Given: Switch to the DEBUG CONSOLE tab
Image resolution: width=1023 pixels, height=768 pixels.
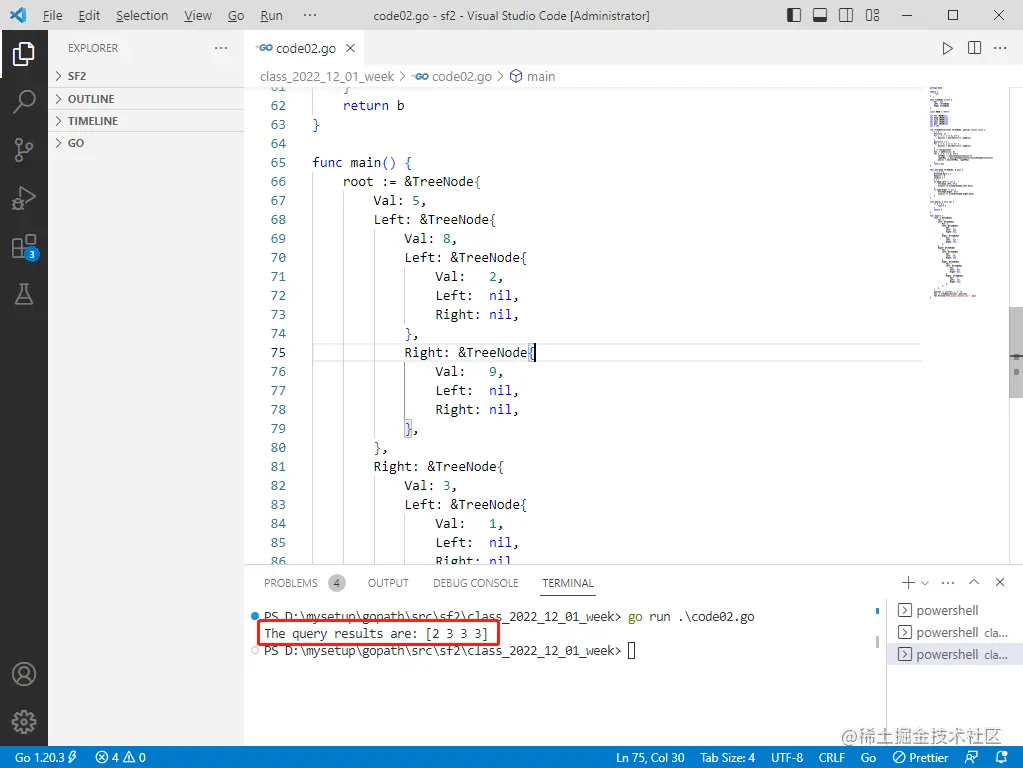Looking at the screenshot, I should pyautogui.click(x=476, y=583).
